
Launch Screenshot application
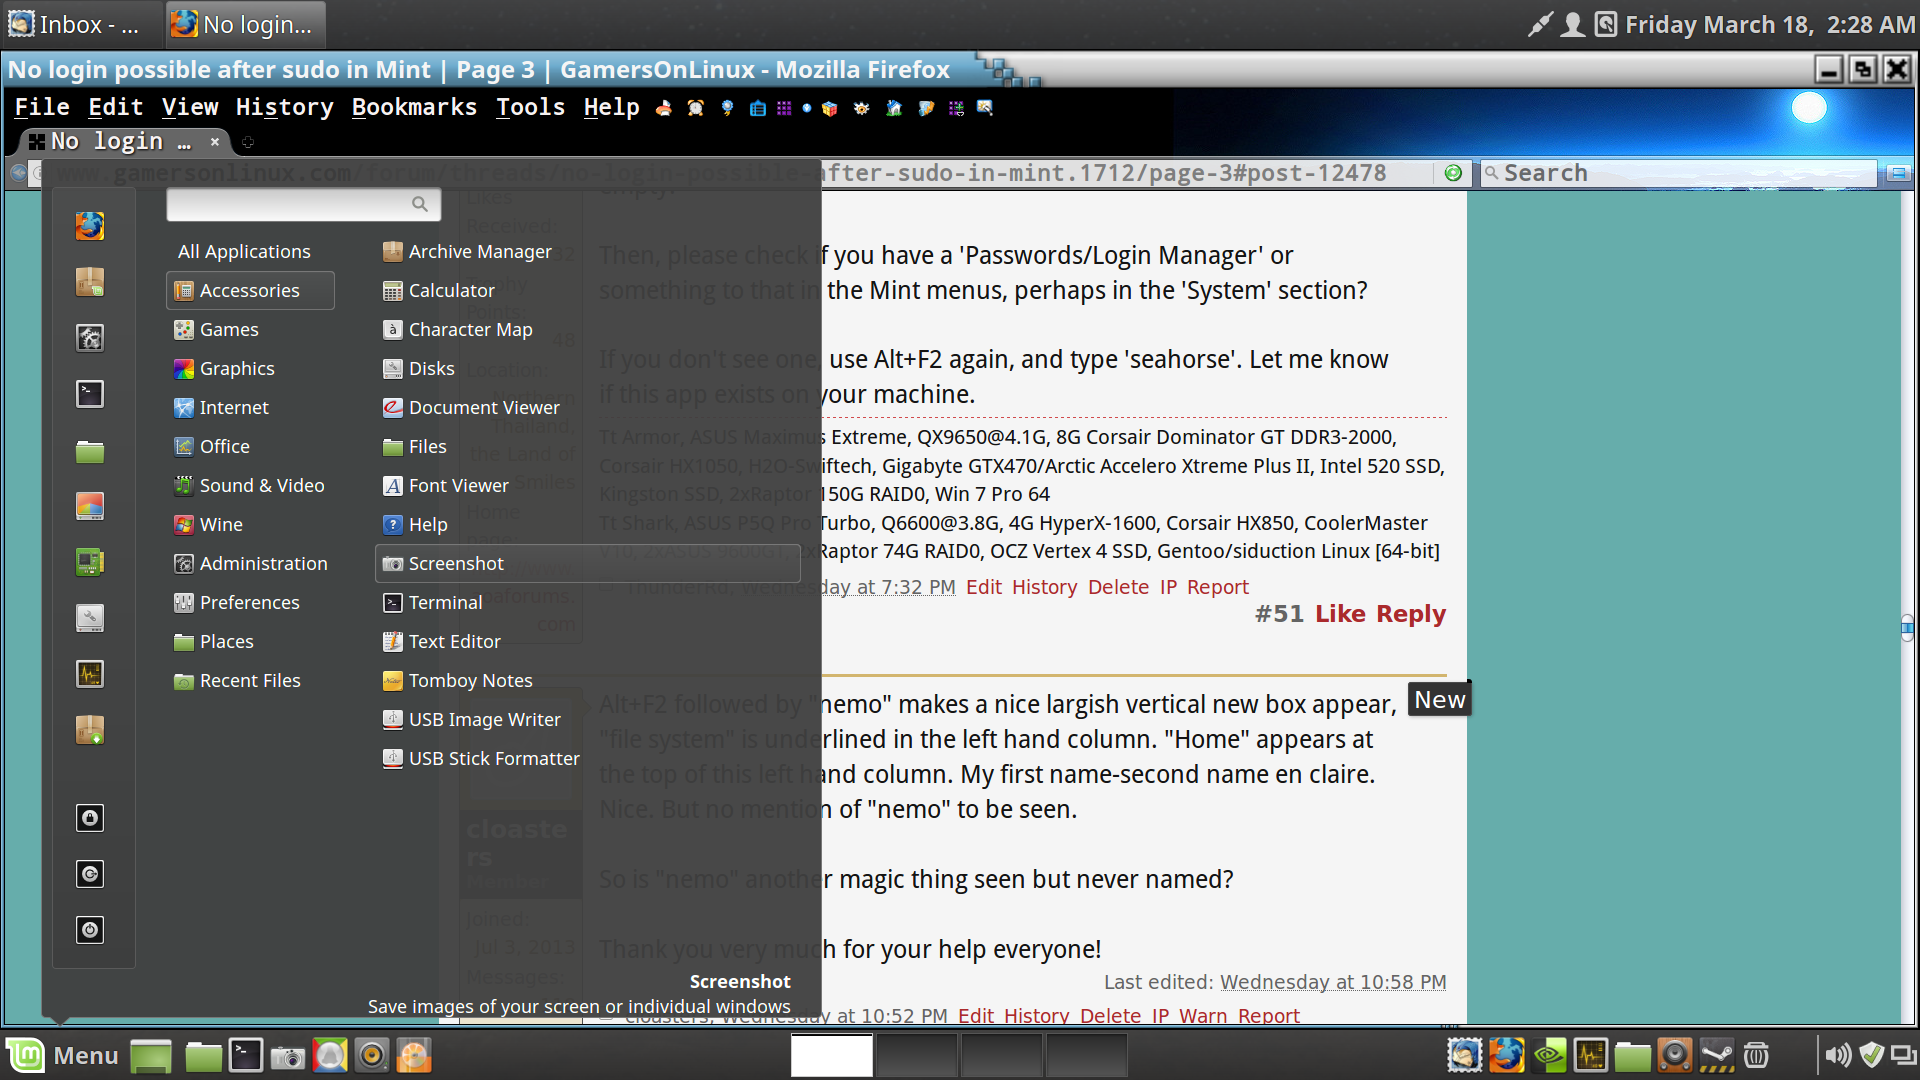[x=588, y=563]
